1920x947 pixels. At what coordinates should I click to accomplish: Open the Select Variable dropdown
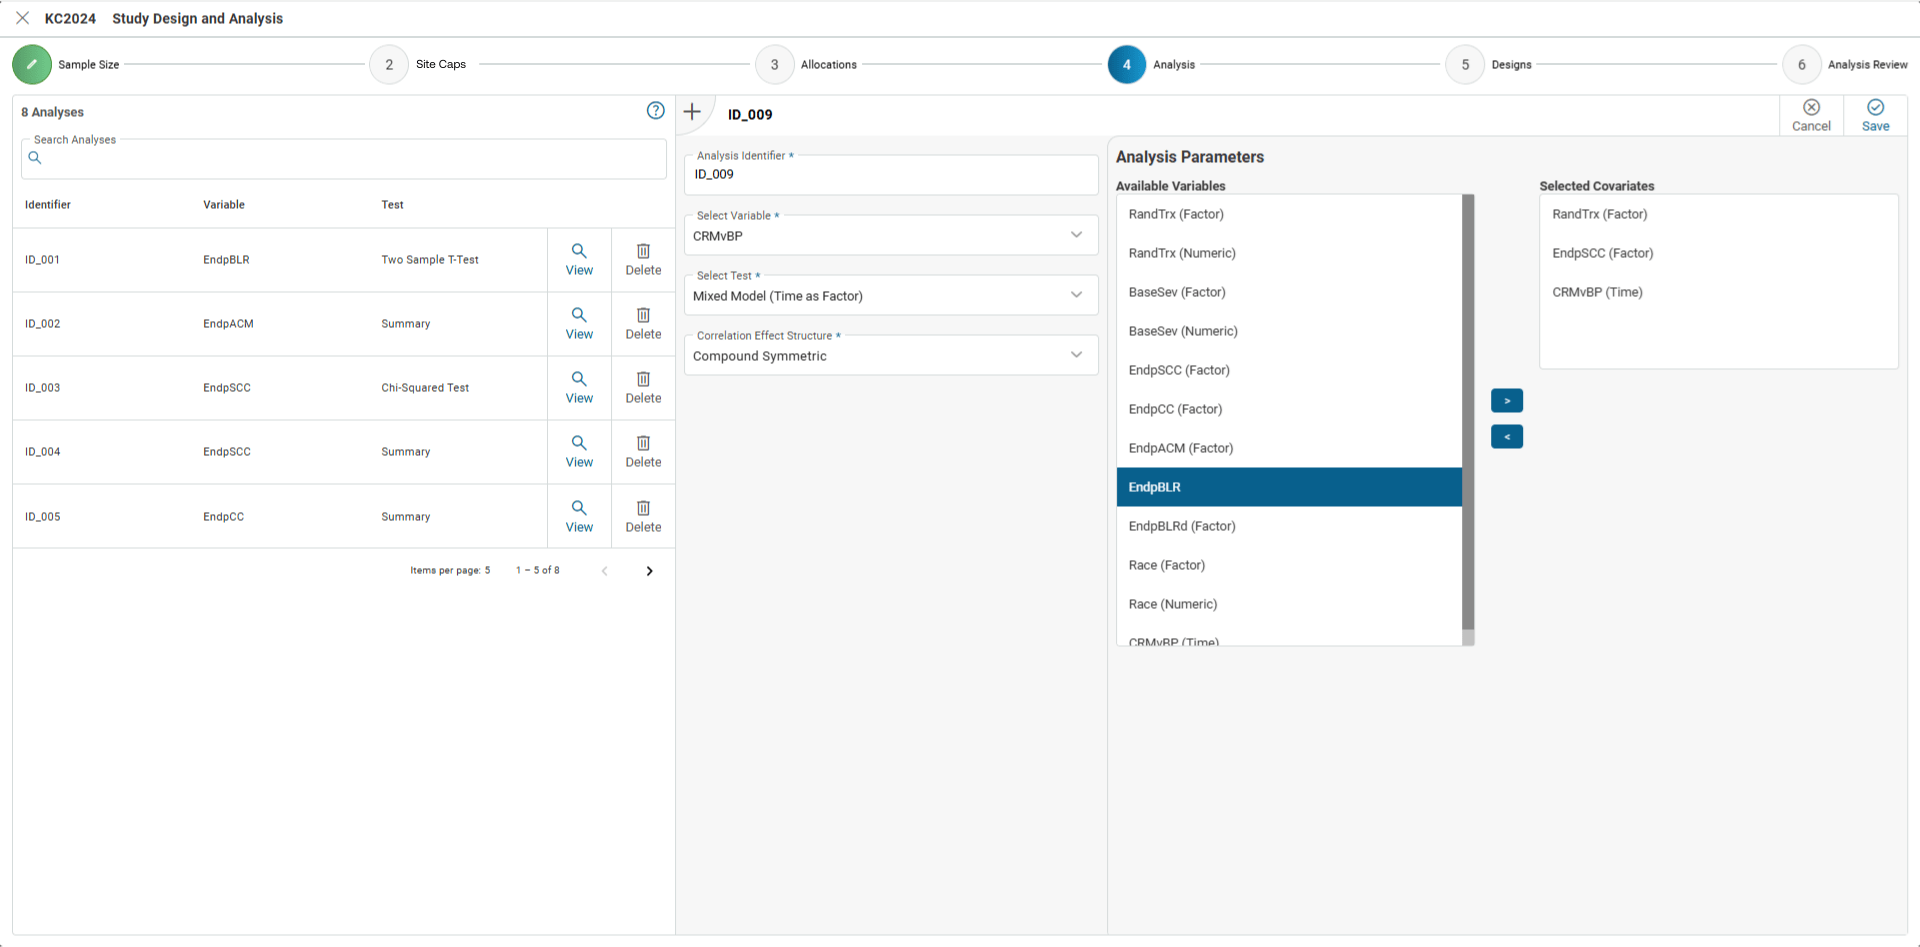[891, 235]
